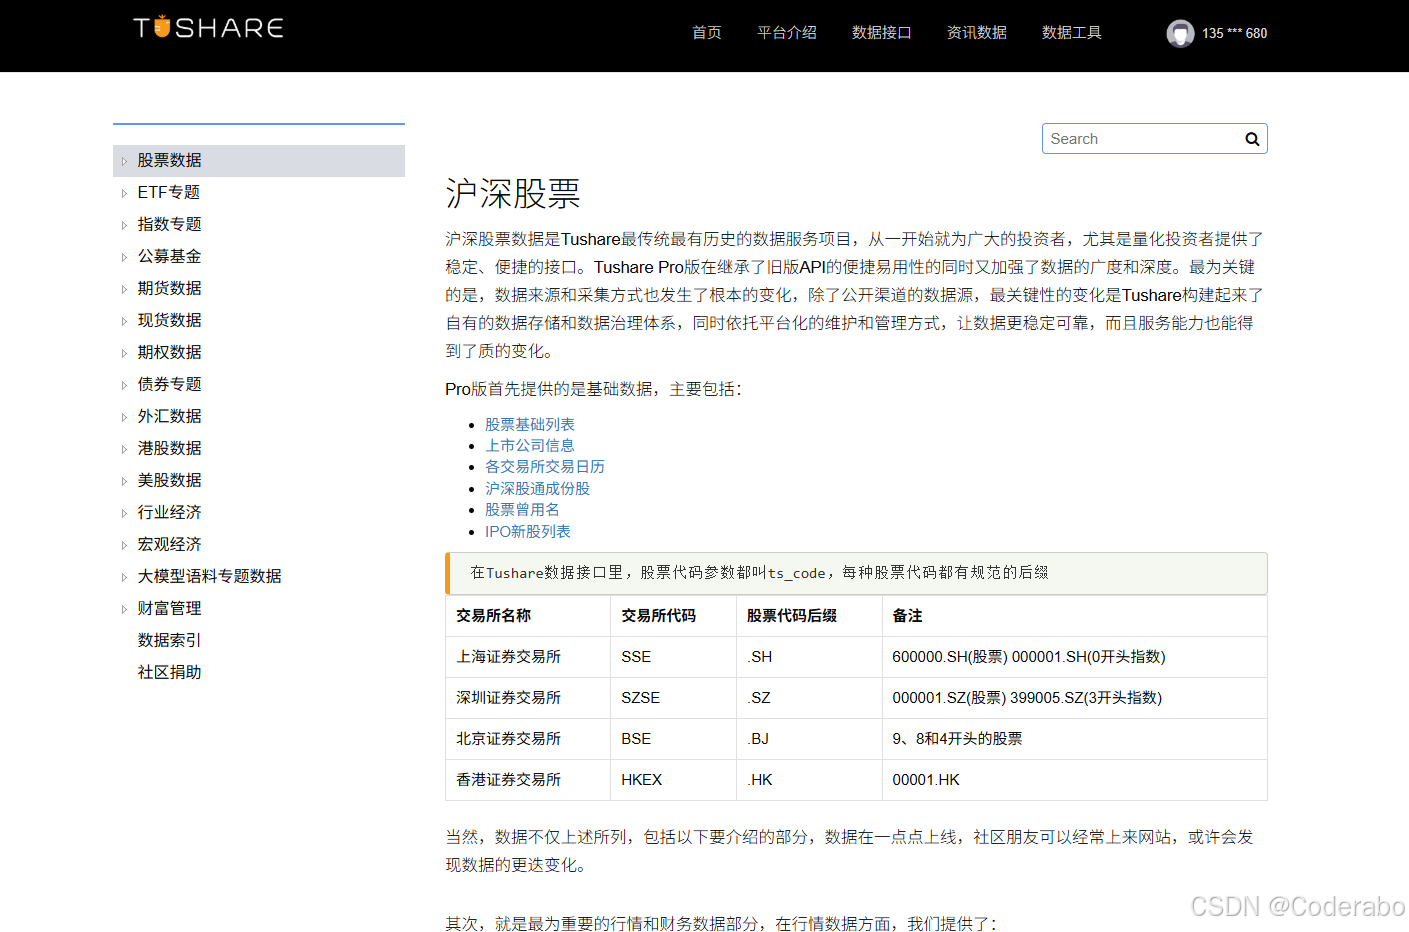Click the headset icon beside the phone number
Screen dimensions: 1409x932
tap(1180, 33)
